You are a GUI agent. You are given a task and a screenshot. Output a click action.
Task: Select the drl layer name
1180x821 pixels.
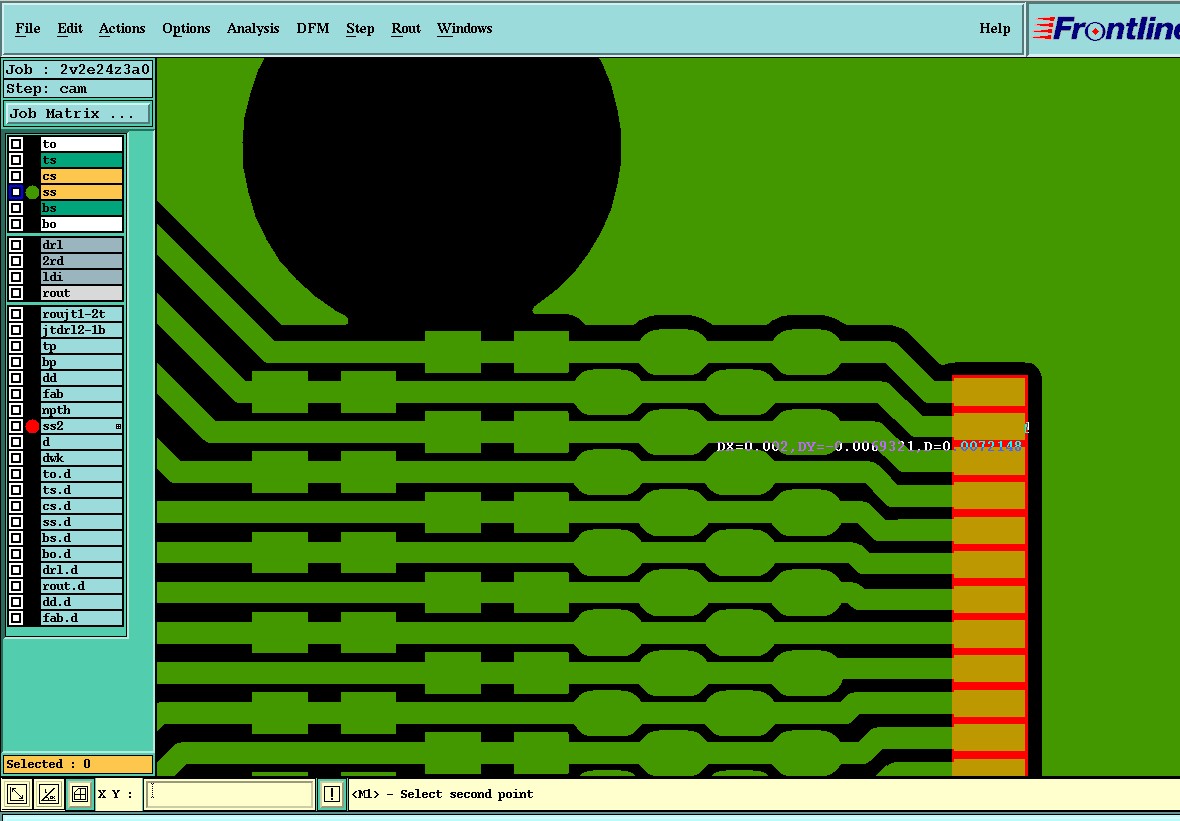[81, 245]
